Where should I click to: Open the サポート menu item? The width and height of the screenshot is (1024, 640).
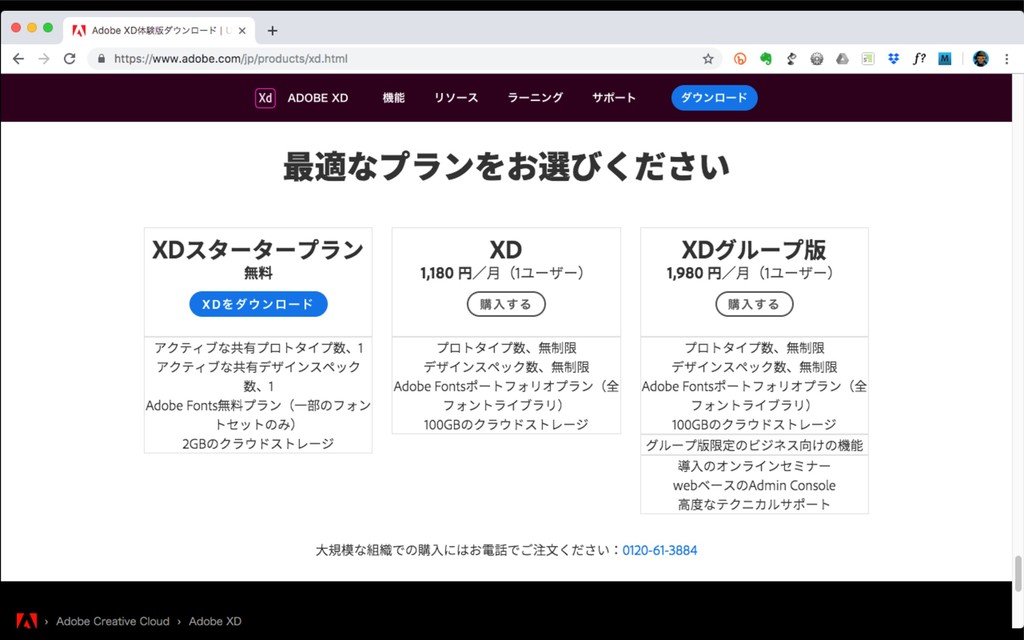(x=614, y=98)
